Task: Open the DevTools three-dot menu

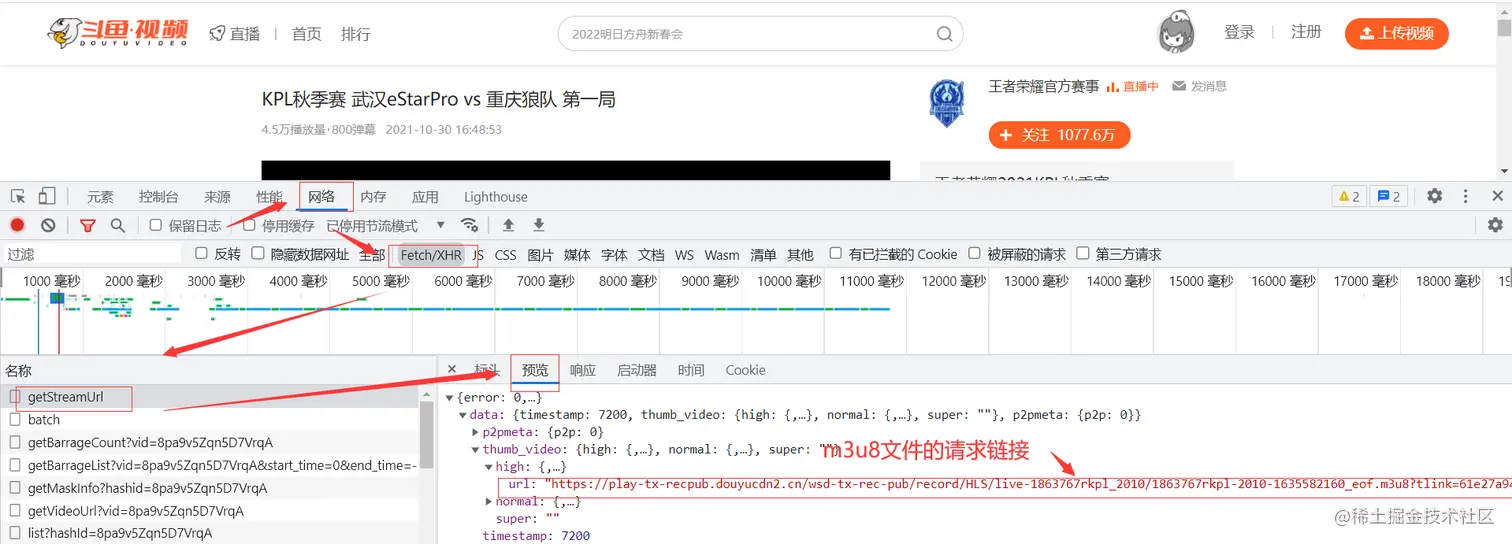Action: click(x=1466, y=196)
